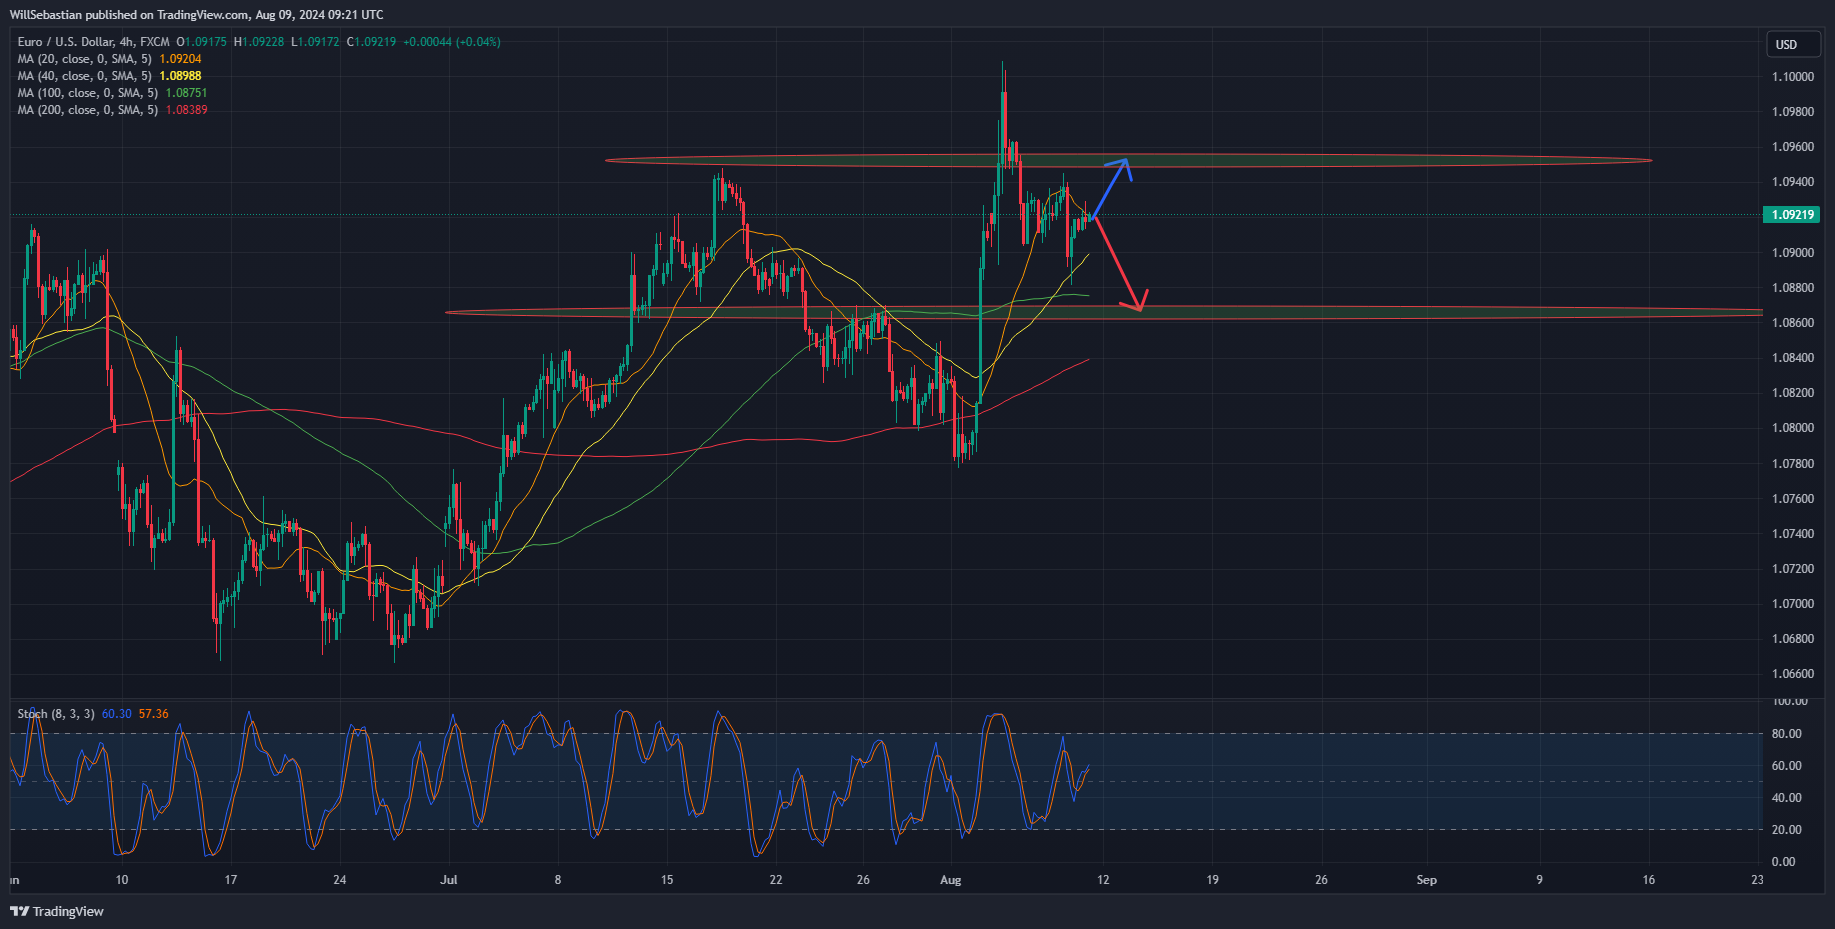Click the 1.08600 price axis label
Screen dimensions: 1835x929
[1792, 323]
